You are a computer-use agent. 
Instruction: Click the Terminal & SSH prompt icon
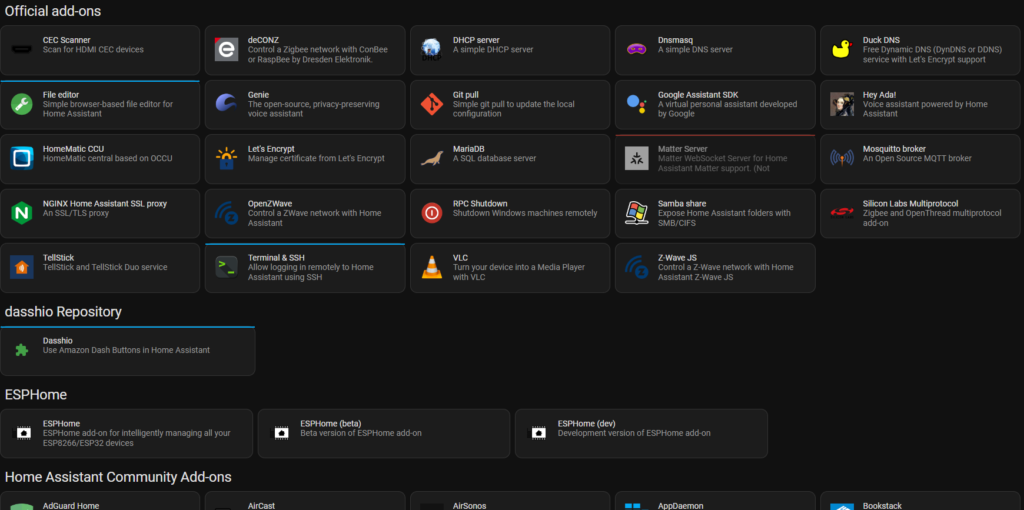coord(227,267)
